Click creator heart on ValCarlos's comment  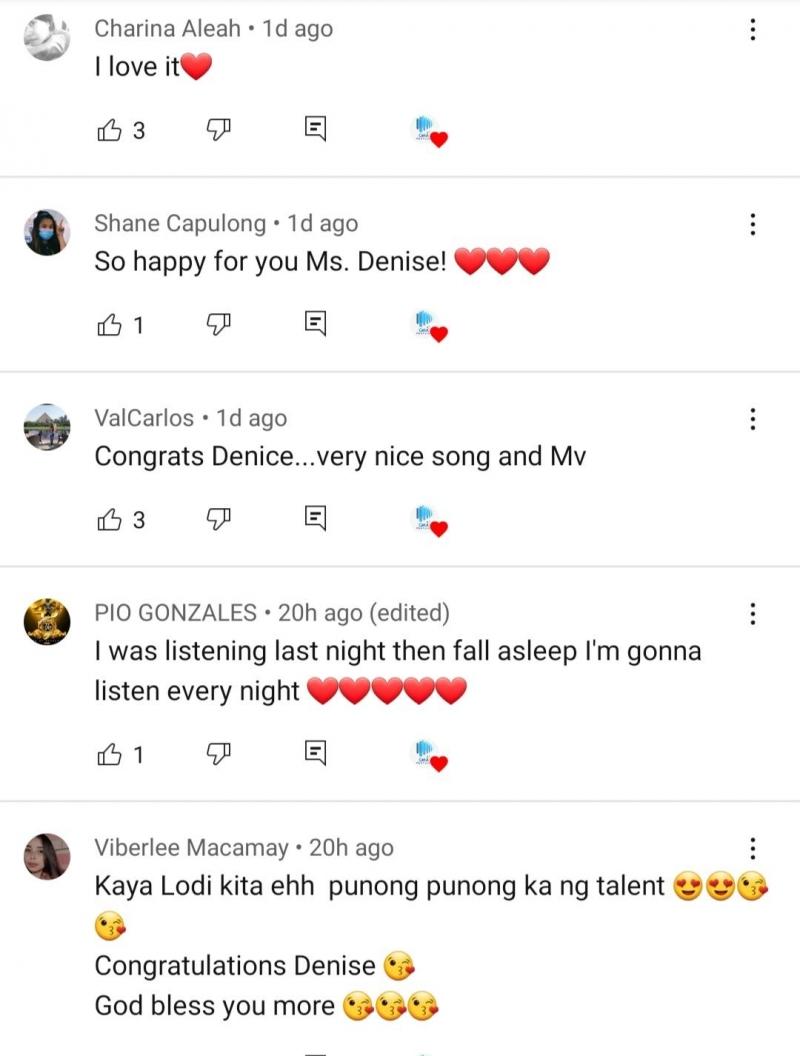[430, 521]
